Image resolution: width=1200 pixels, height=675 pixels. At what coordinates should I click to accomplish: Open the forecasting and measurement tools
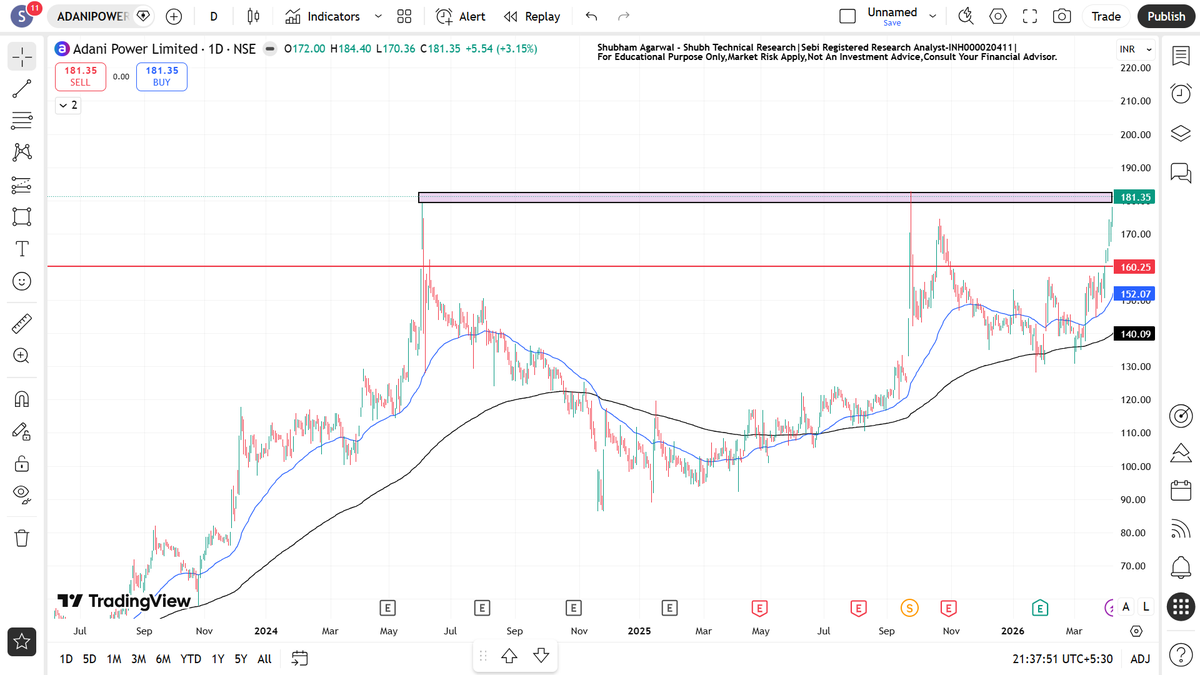(x=21, y=185)
